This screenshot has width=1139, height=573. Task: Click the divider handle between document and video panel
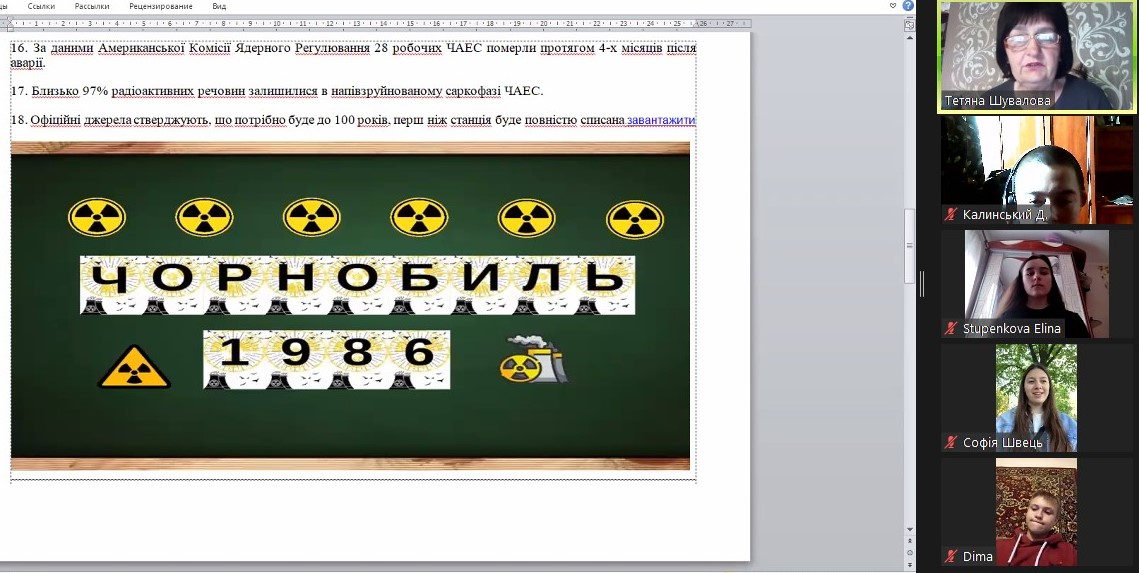pos(922,284)
